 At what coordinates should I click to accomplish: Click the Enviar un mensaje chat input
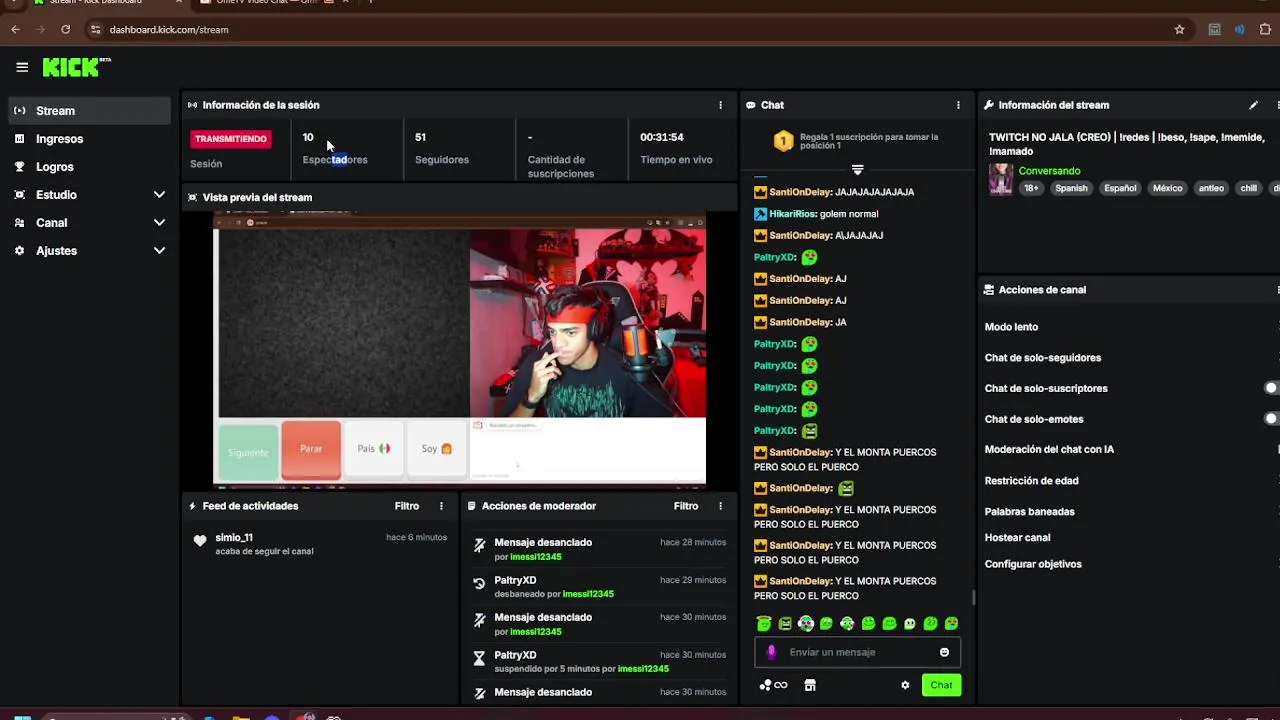[857, 652]
